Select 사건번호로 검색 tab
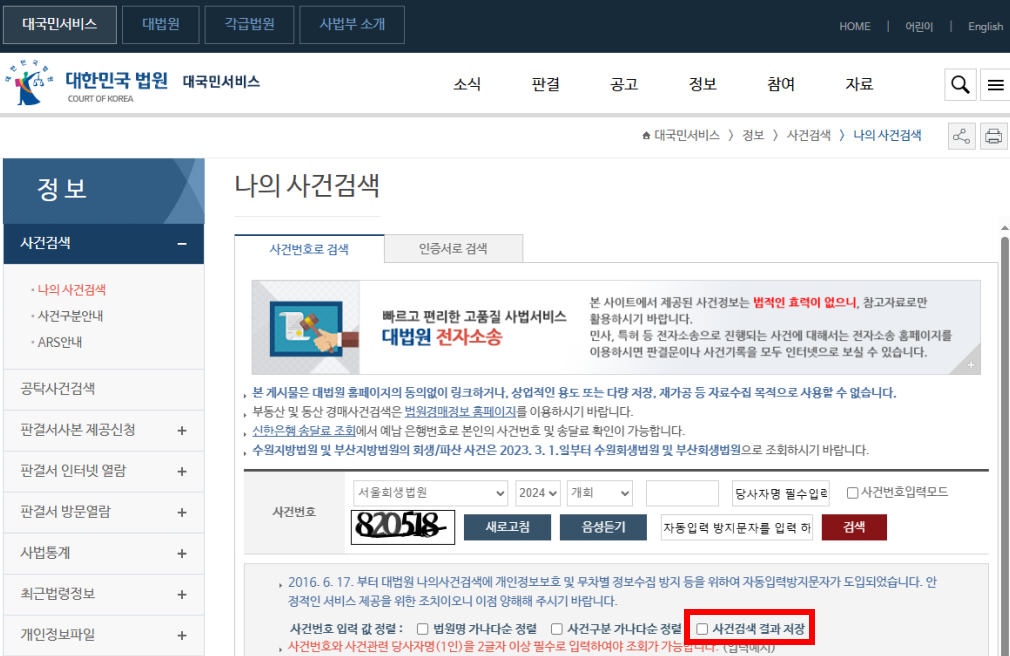This screenshot has height=656, width=1010. point(309,249)
